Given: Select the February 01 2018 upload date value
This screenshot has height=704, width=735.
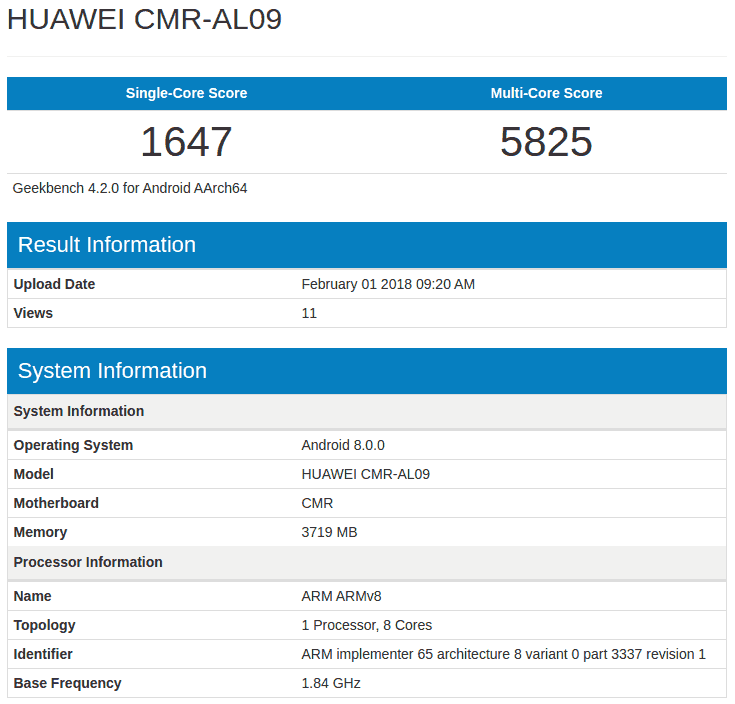Looking at the screenshot, I should click(x=388, y=284).
